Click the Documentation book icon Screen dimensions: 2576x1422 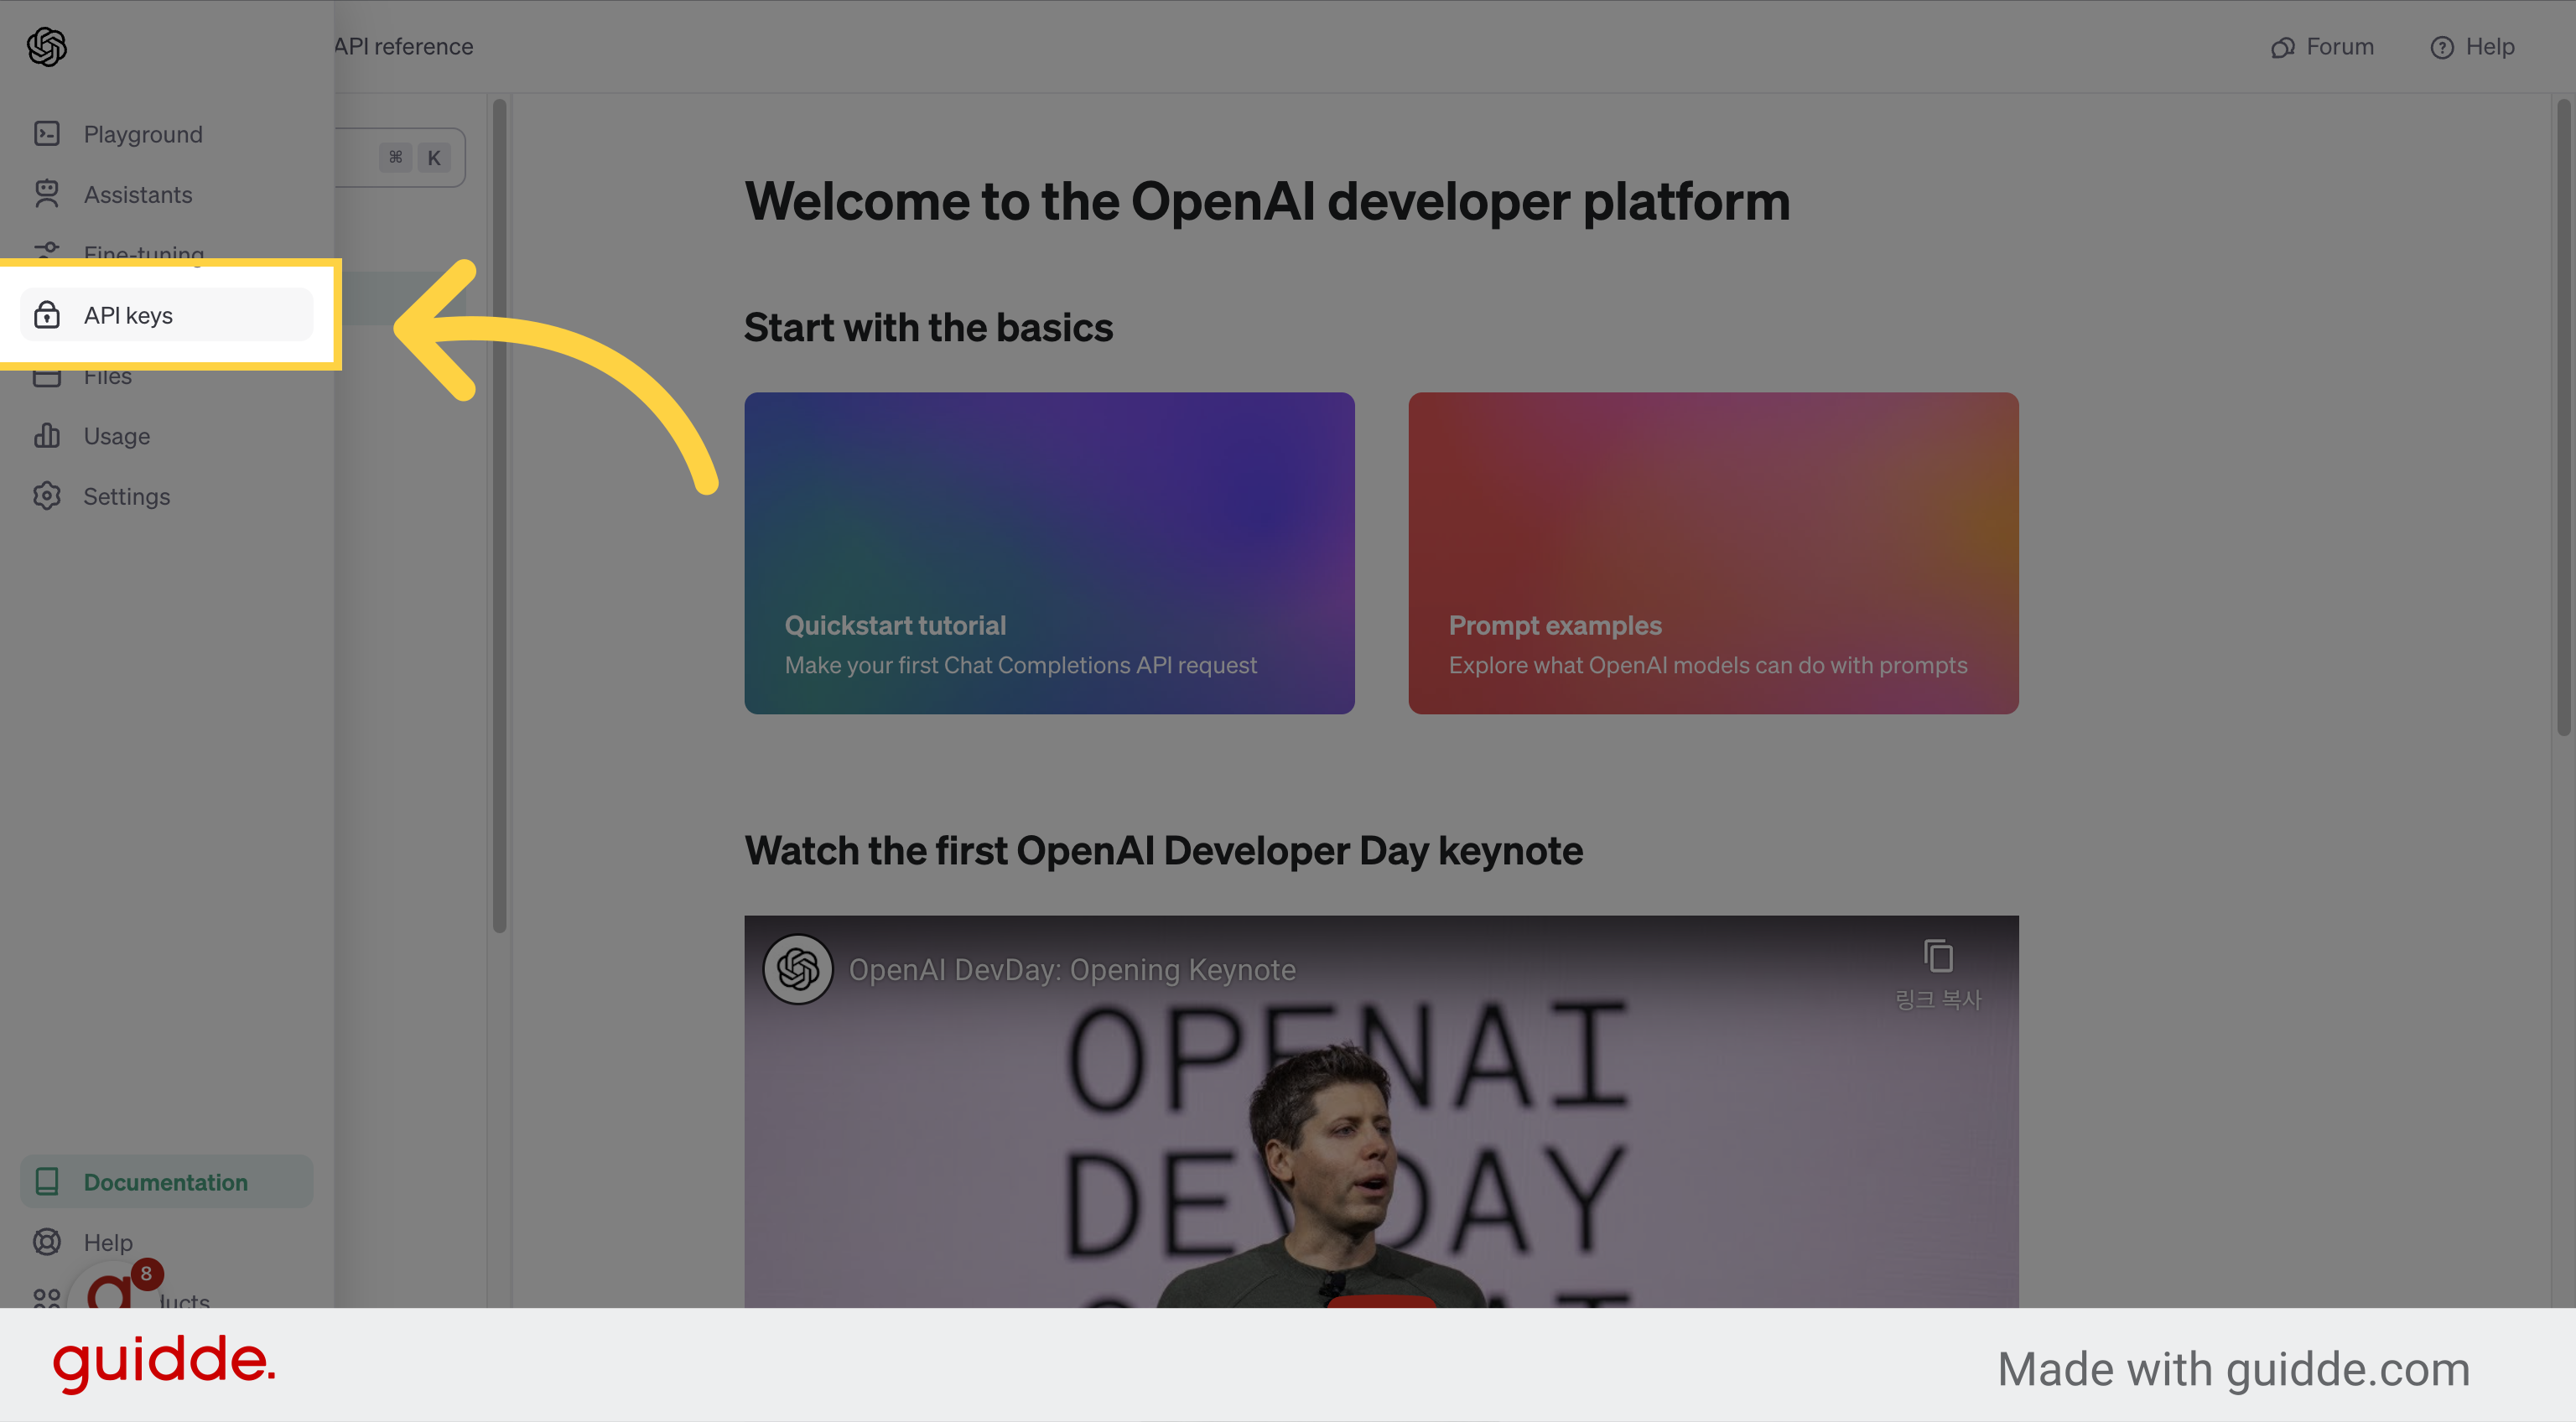[x=47, y=1182]
